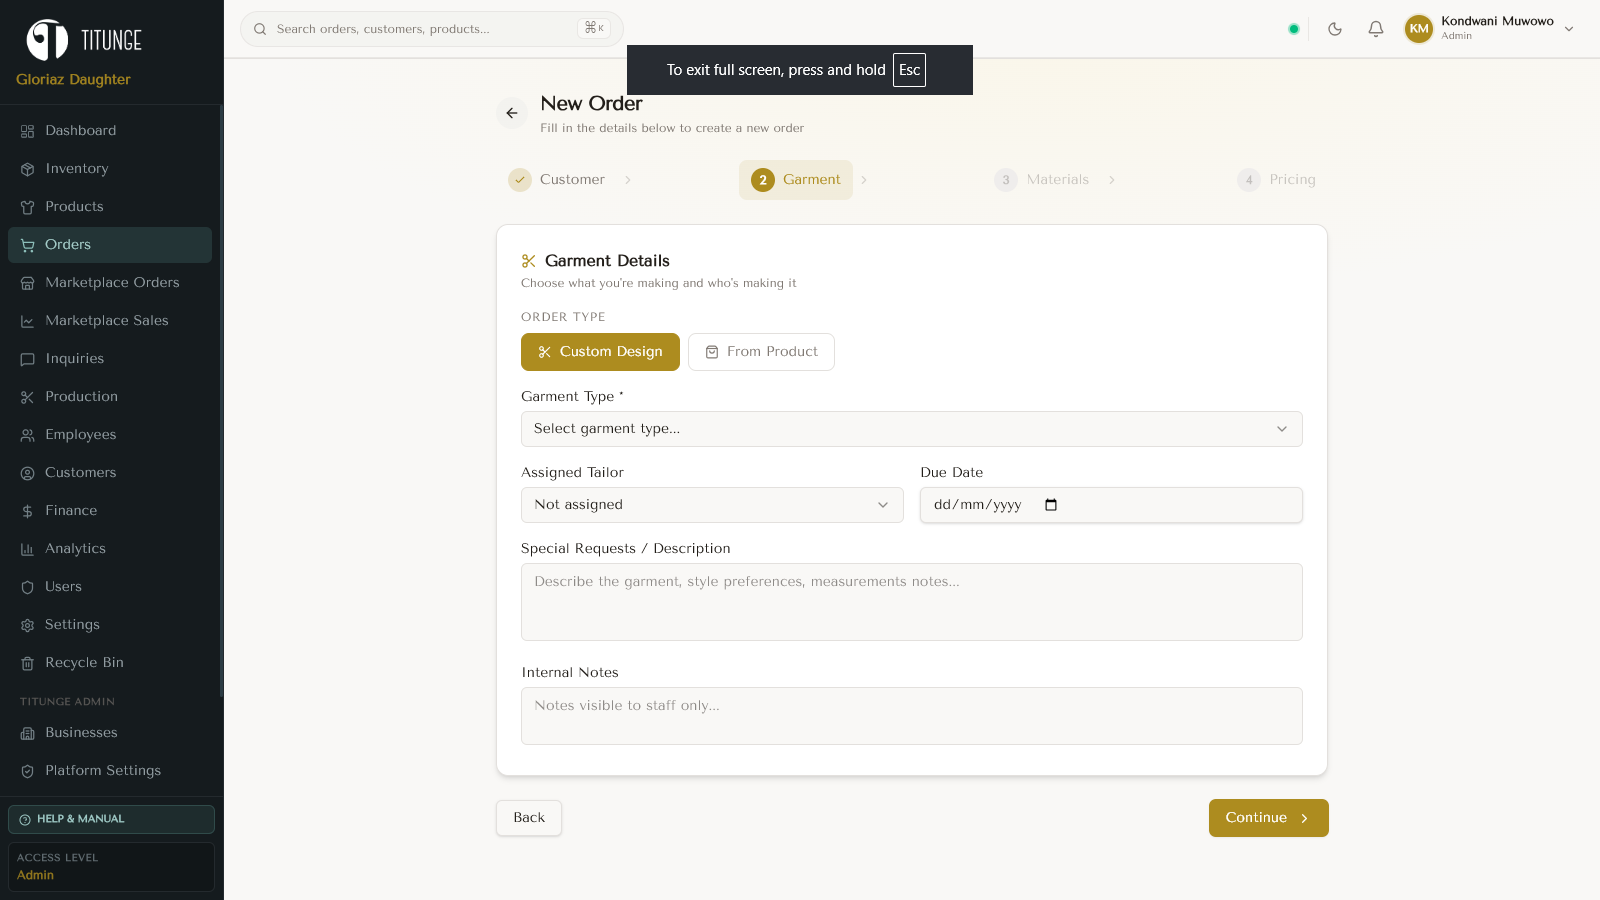Image resolution: width=1600 pixels, height=900 pixels.
Task: Jump to the Materials step
Action: [1042, 180]
